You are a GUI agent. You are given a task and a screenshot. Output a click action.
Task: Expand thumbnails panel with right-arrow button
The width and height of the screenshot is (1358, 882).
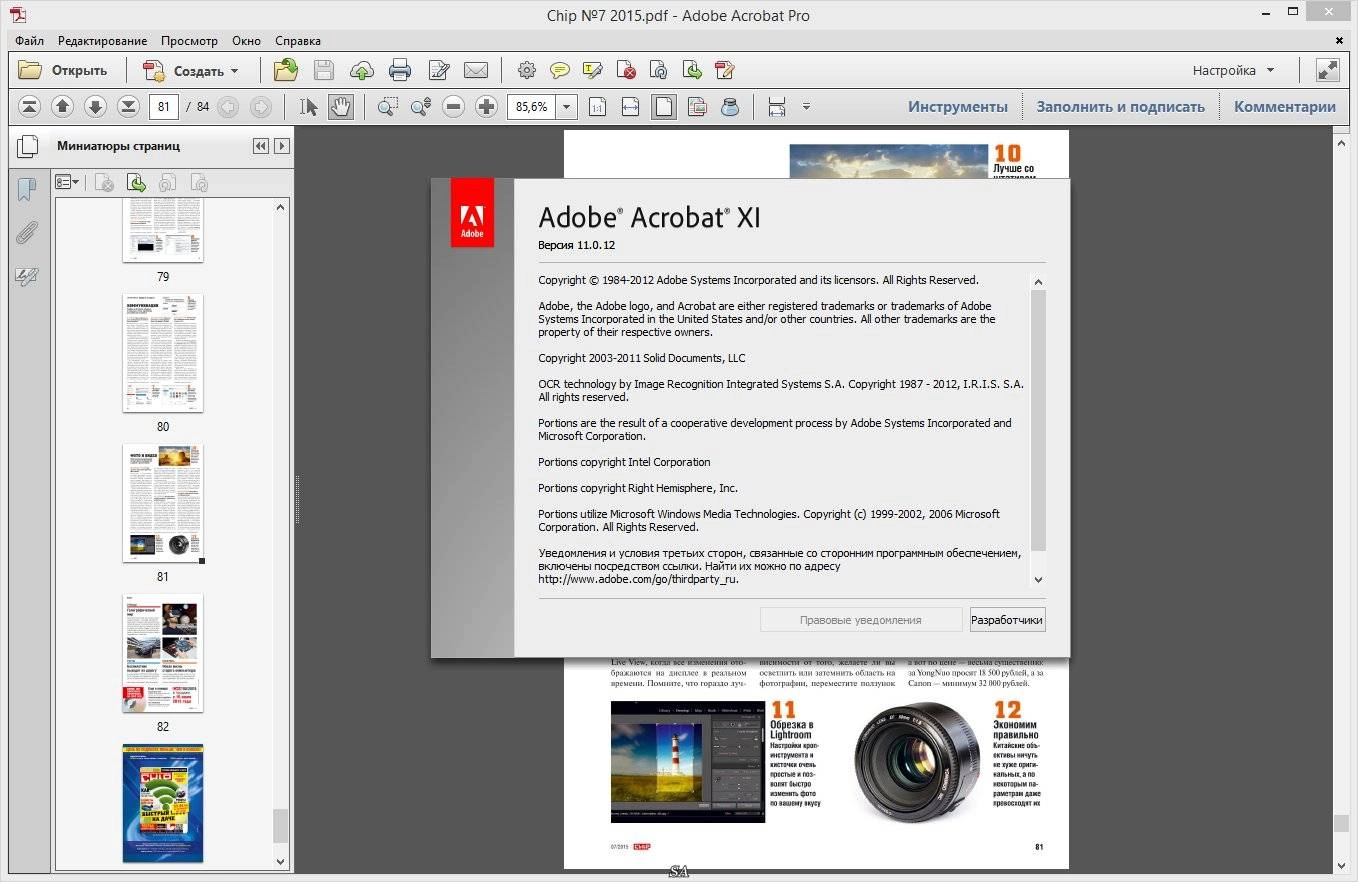(x=282, y=146)
